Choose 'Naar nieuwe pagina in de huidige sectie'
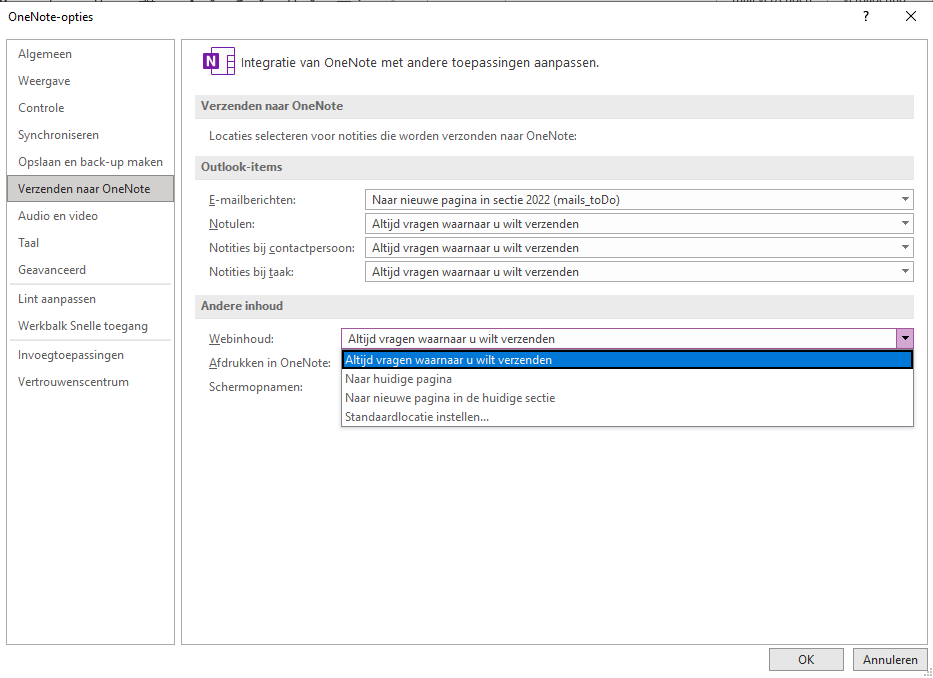 [627, 398]
